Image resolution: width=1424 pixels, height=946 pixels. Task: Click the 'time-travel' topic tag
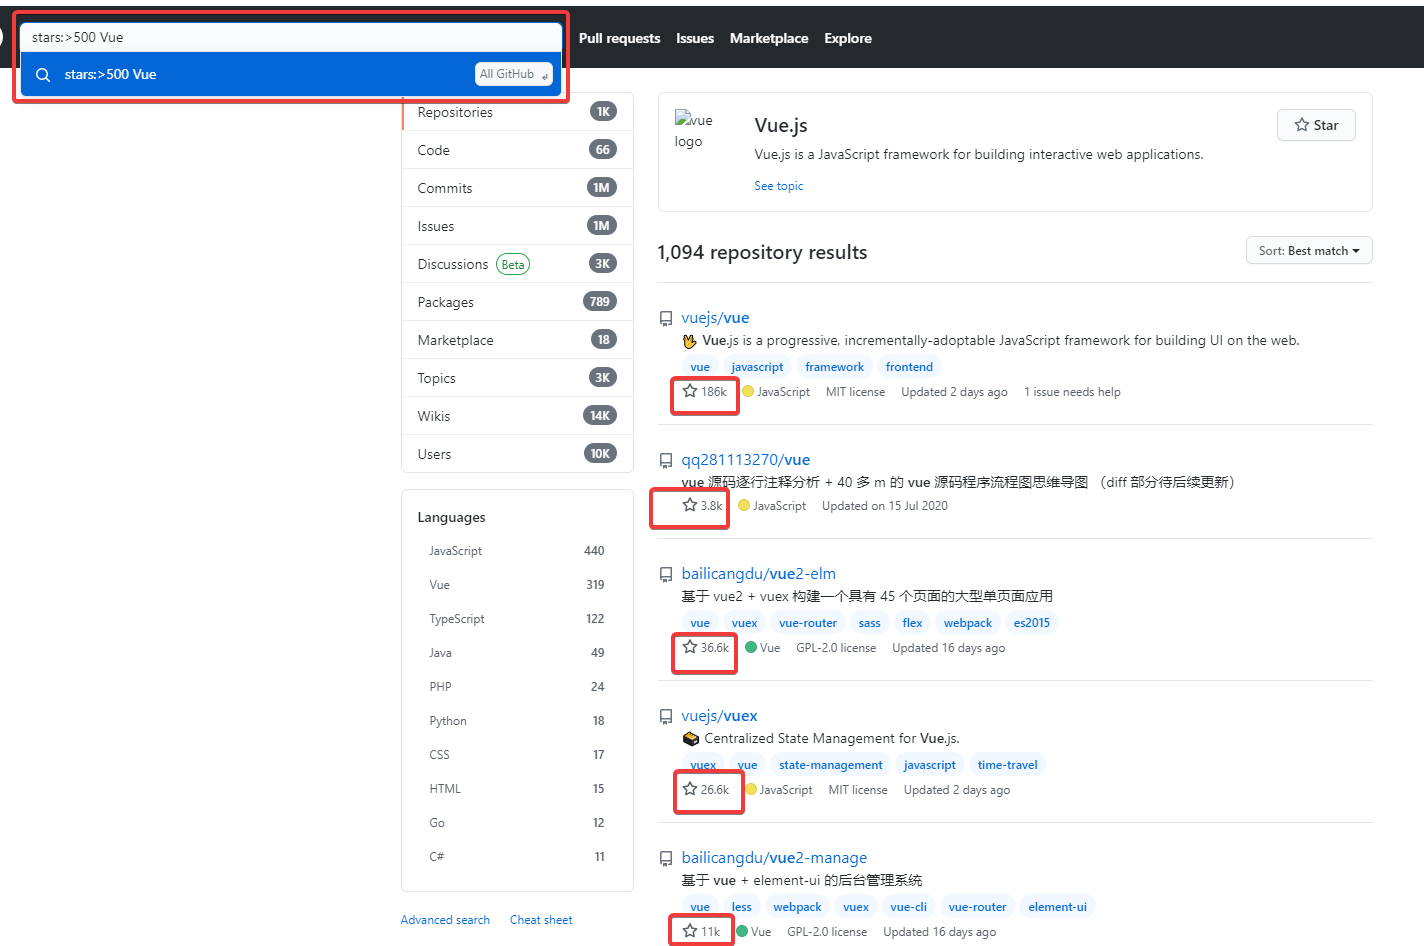pos(1007,765)
